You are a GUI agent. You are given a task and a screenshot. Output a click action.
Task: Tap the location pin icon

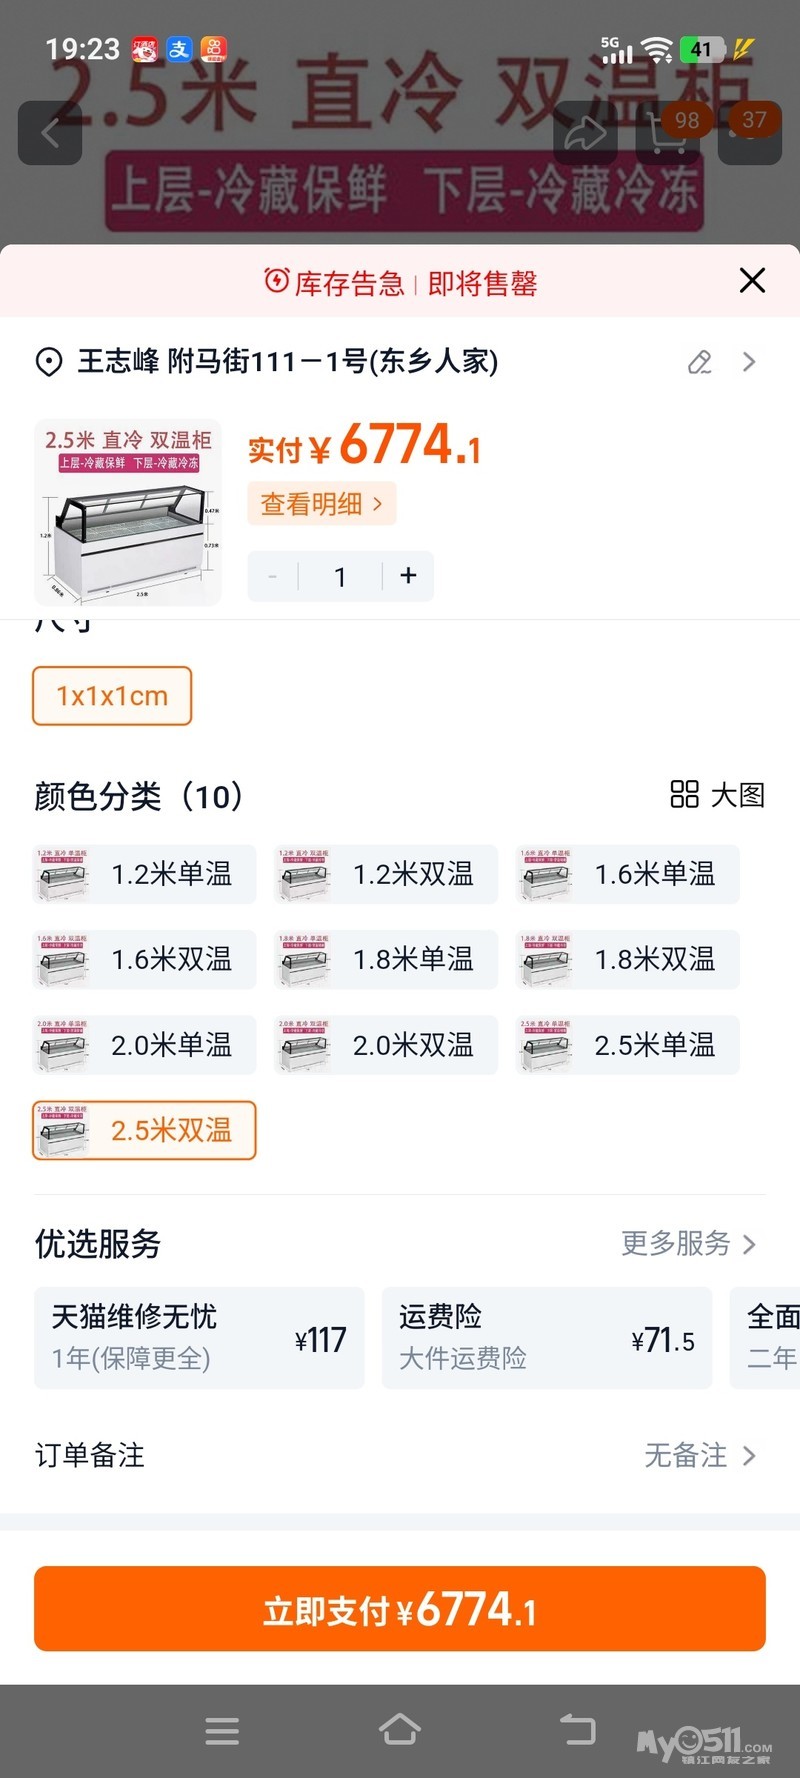coord(49,362)
